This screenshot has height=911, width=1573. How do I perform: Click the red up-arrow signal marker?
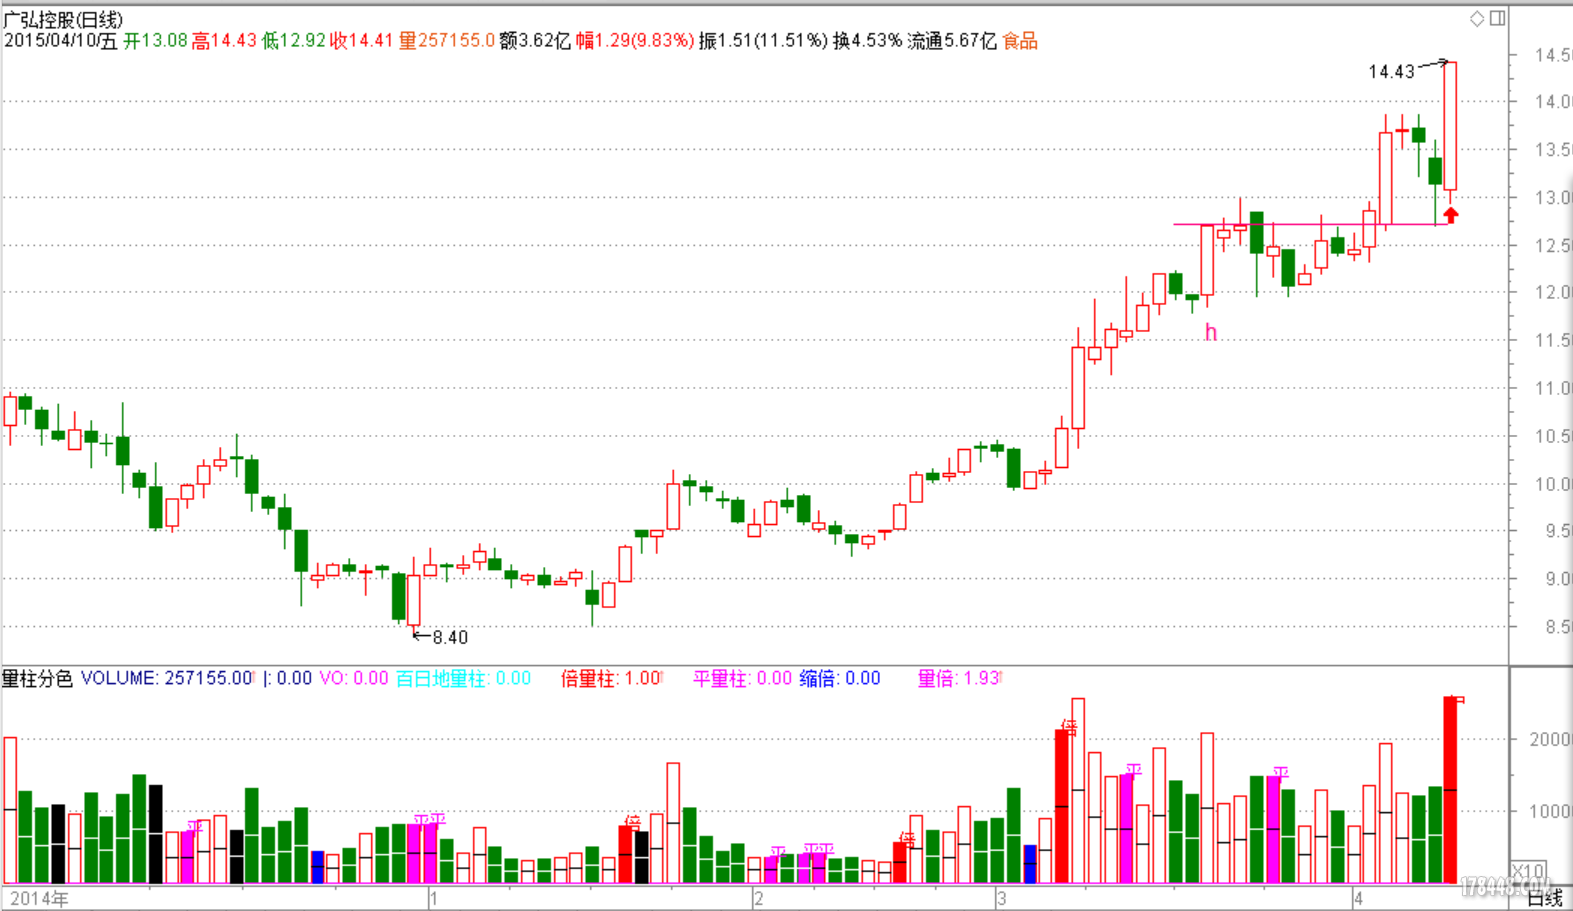click(x=1451, y=214)
